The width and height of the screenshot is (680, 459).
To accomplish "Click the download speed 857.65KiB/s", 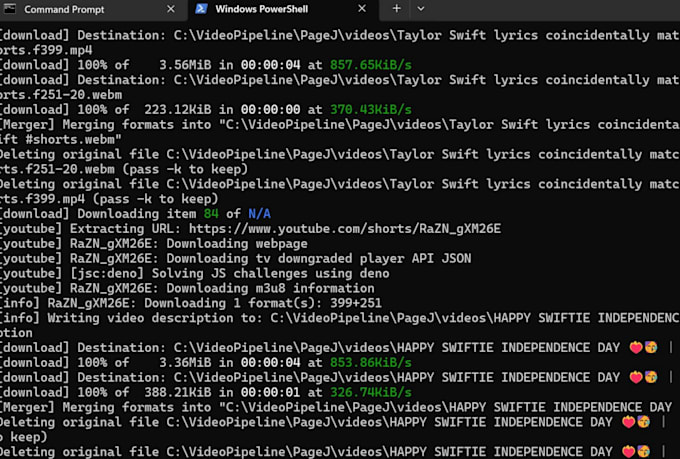I will 371,65.
